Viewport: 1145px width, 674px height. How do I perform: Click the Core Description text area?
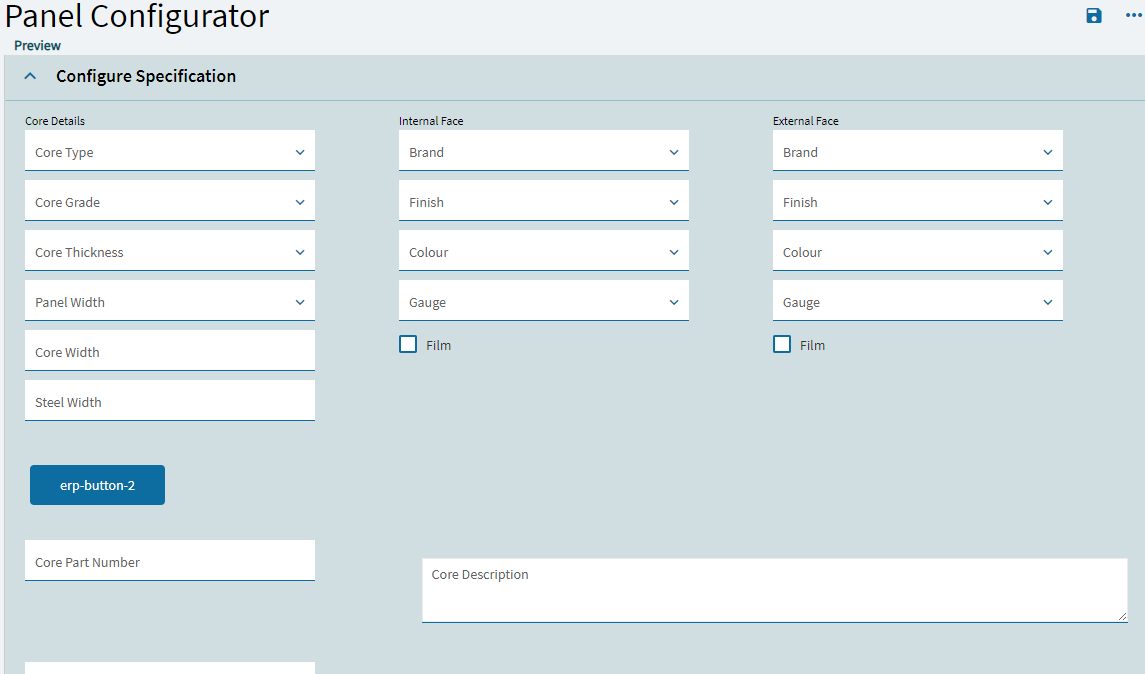tap(774, 591)
